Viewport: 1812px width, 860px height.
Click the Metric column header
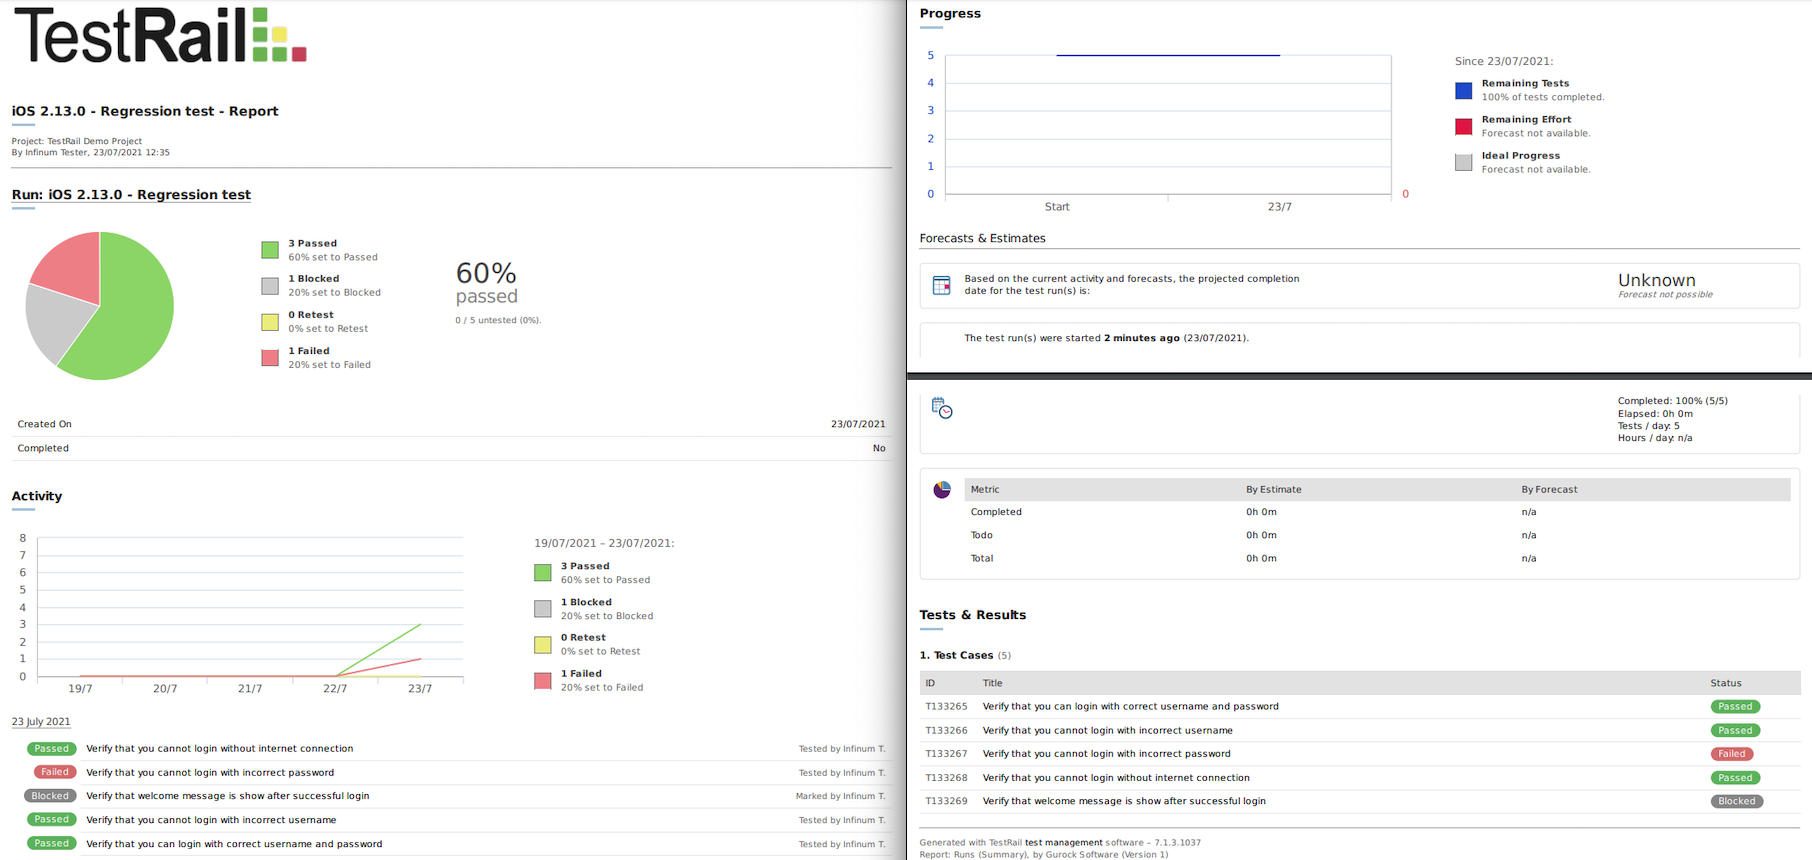click(985, 490)
